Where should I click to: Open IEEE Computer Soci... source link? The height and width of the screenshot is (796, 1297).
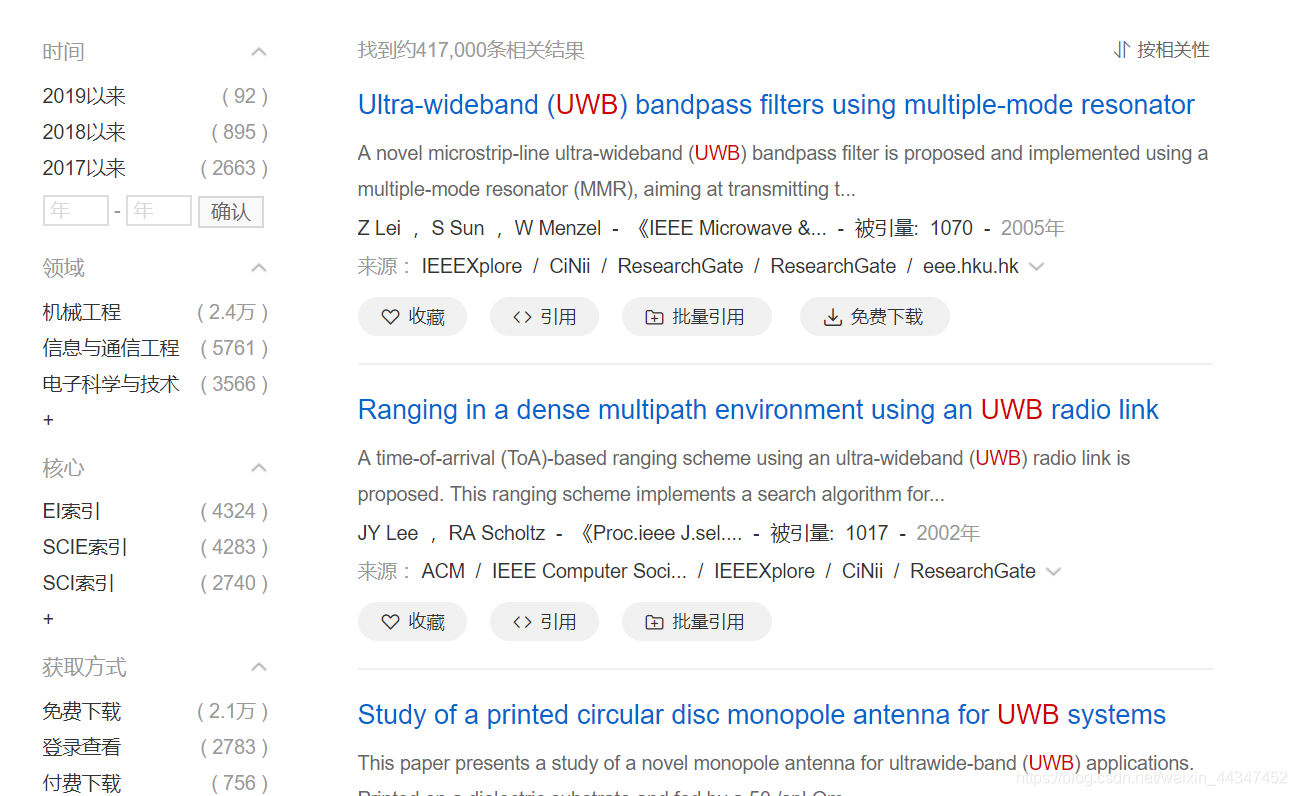pyautogui.click(x=589, y=572)
